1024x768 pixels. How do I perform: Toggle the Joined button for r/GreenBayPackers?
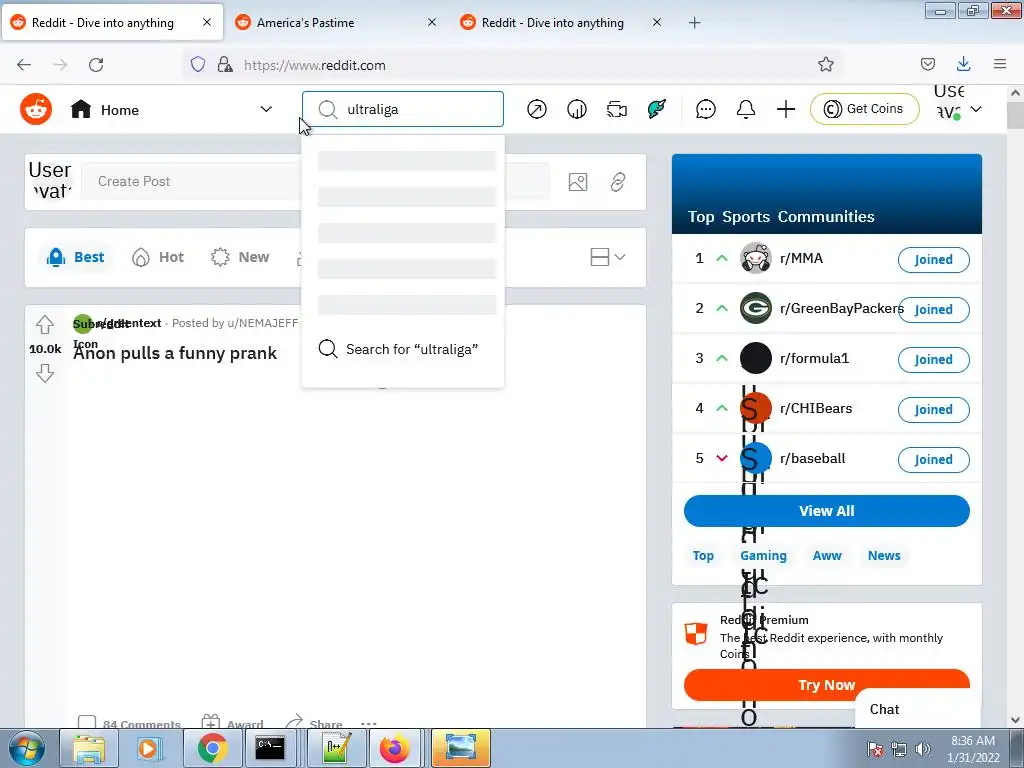pos(933,310)
